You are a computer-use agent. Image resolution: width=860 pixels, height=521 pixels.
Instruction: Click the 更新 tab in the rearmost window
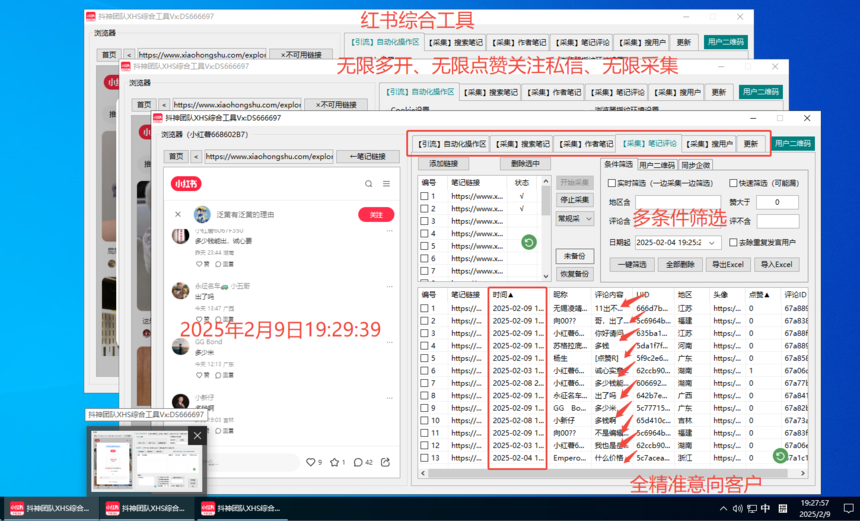[683, 42]
